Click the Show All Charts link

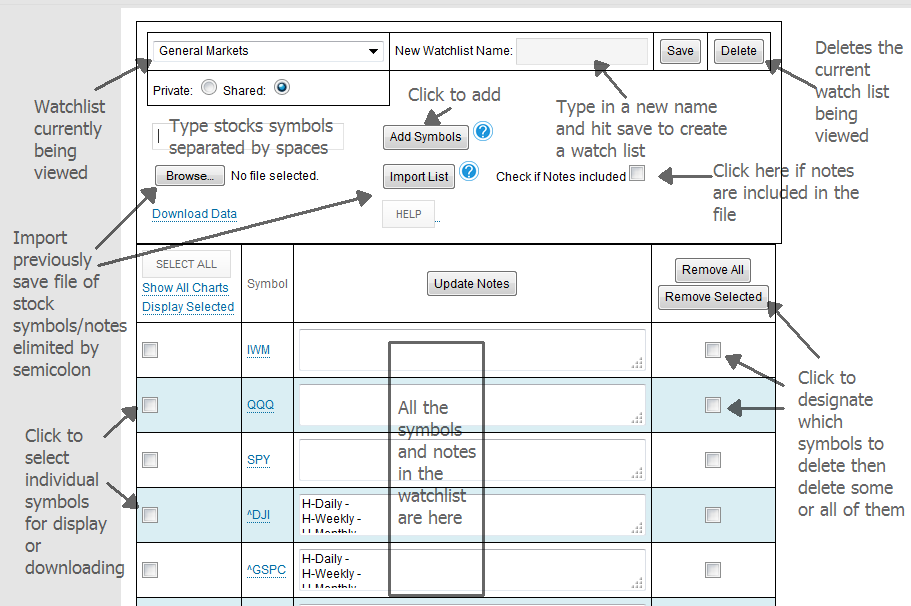click(185, 288)
